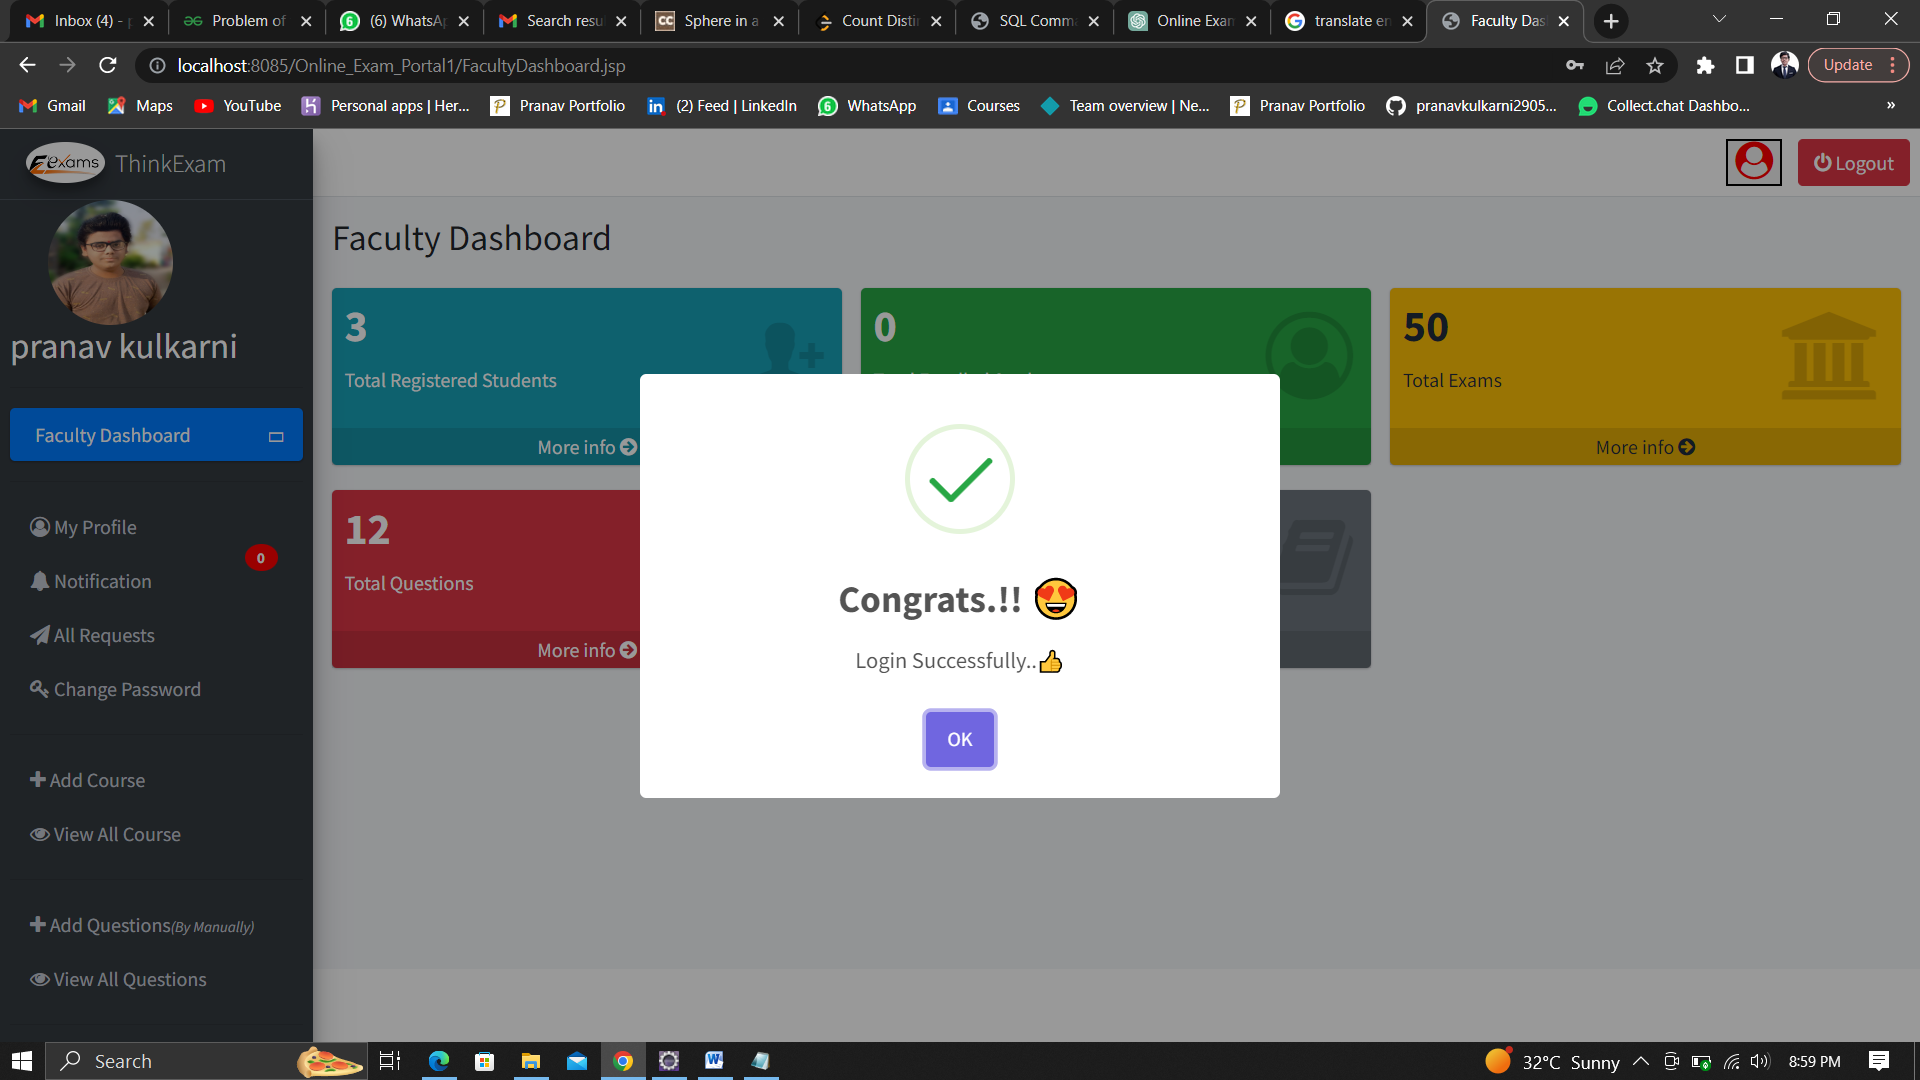Collapse the Faculty Dashboard menu toggle
1920x1080 pixels.
click(x=276, y=436)
